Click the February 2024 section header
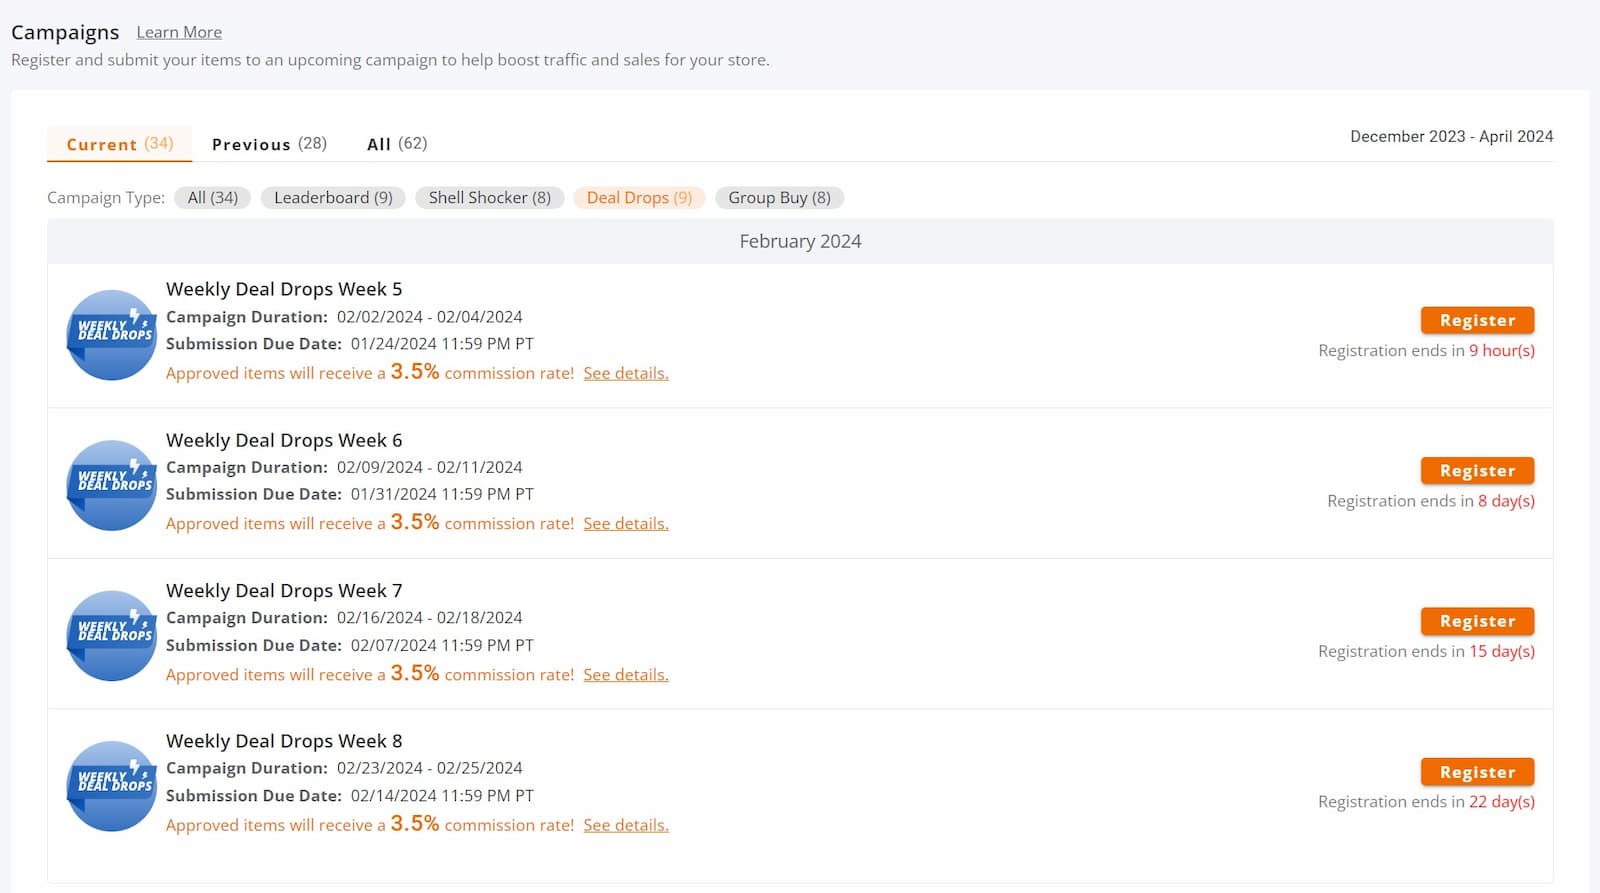 tap(800, 241)
